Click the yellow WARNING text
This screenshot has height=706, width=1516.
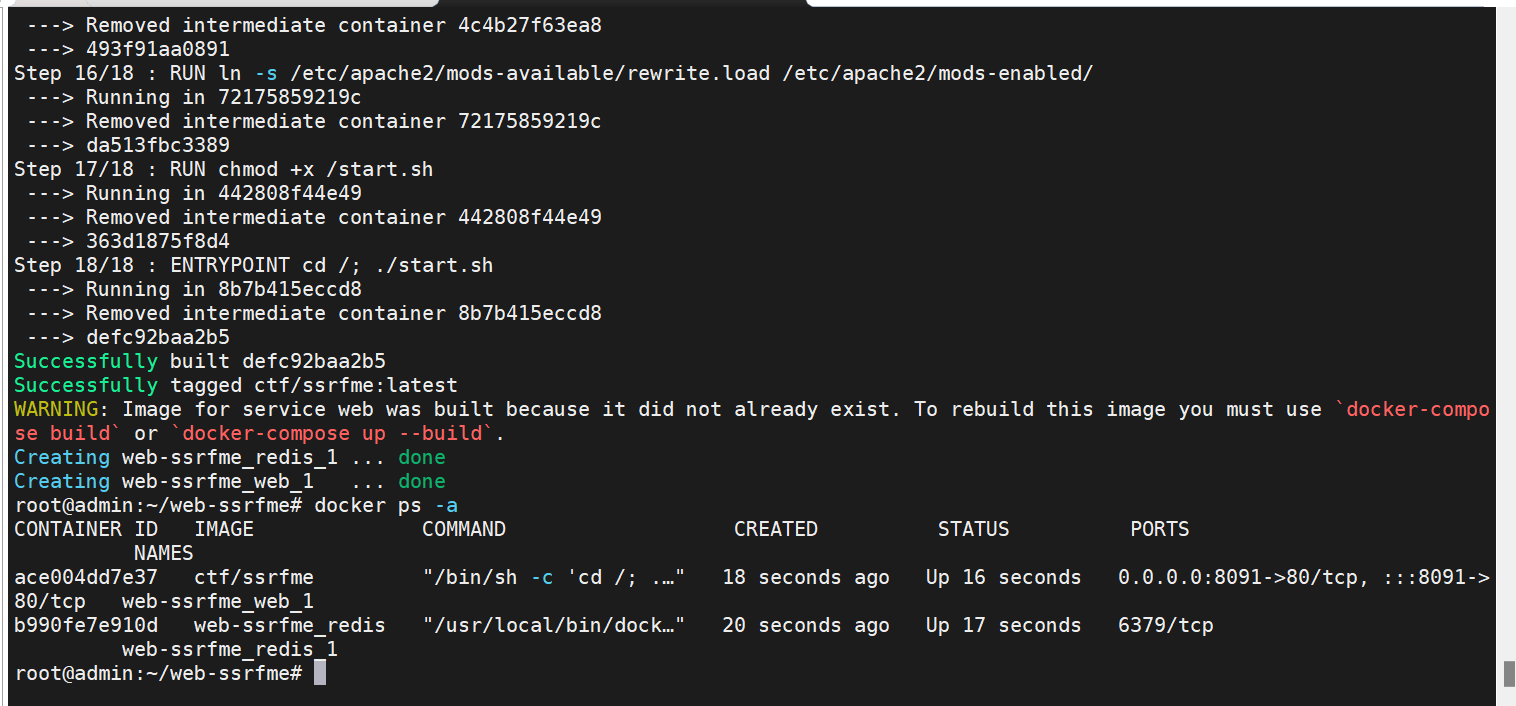pyautogui.click(x=56, y=409)
